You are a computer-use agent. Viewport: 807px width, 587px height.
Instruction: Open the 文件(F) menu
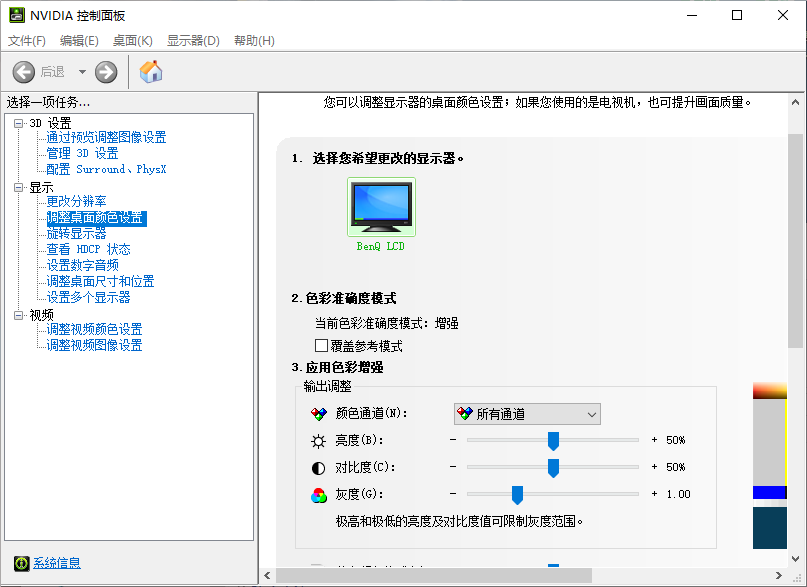27,41
